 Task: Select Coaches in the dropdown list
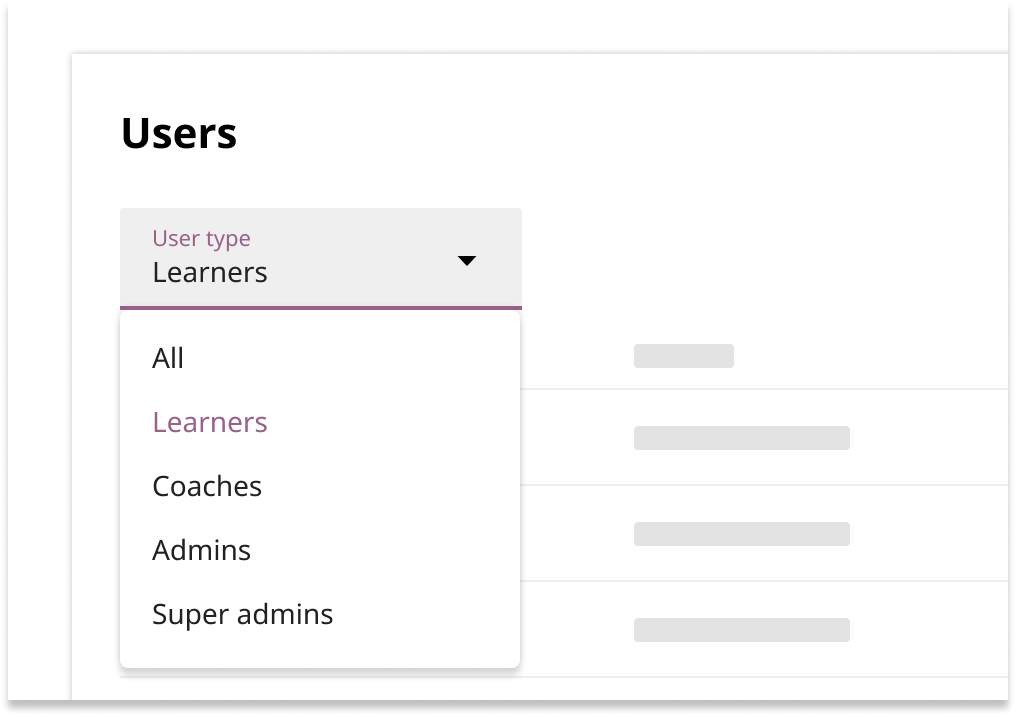(x=207, y=486)
